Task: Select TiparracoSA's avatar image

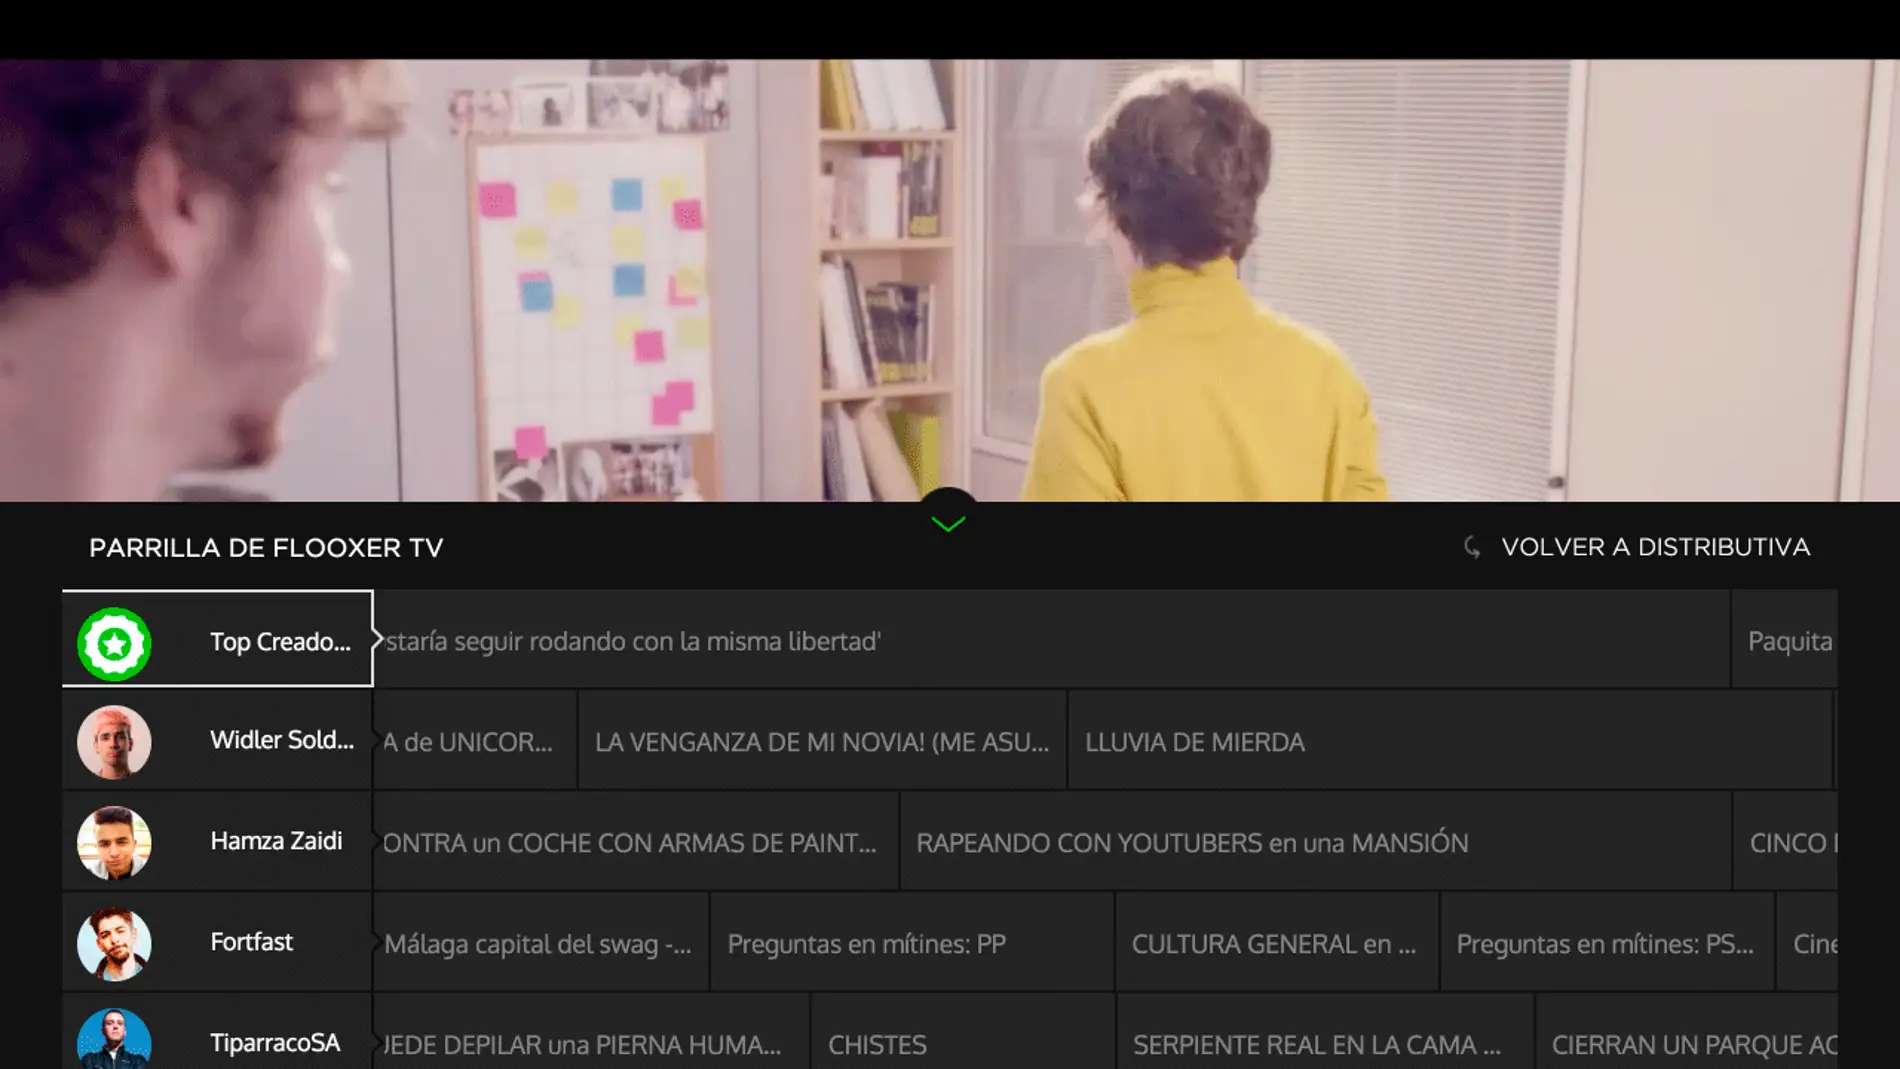Action: [x=114, y=1039]
